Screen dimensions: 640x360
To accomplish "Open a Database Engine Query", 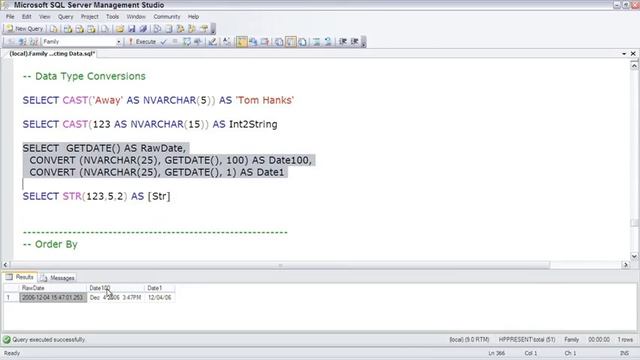I will tap(54, 29).
